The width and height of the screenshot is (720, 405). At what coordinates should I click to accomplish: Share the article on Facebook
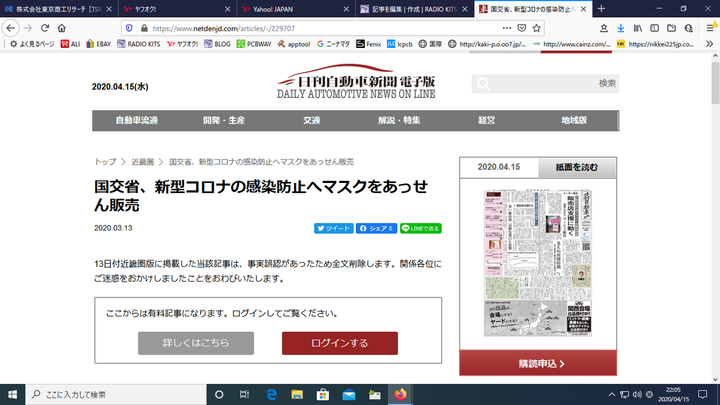(x=377, y=228)
